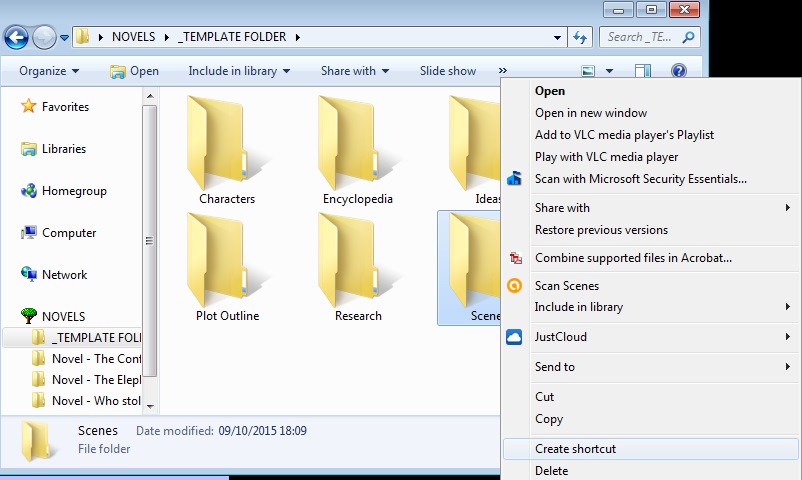
Task: Select the NOVELS tree node
Action: (53, 316)
